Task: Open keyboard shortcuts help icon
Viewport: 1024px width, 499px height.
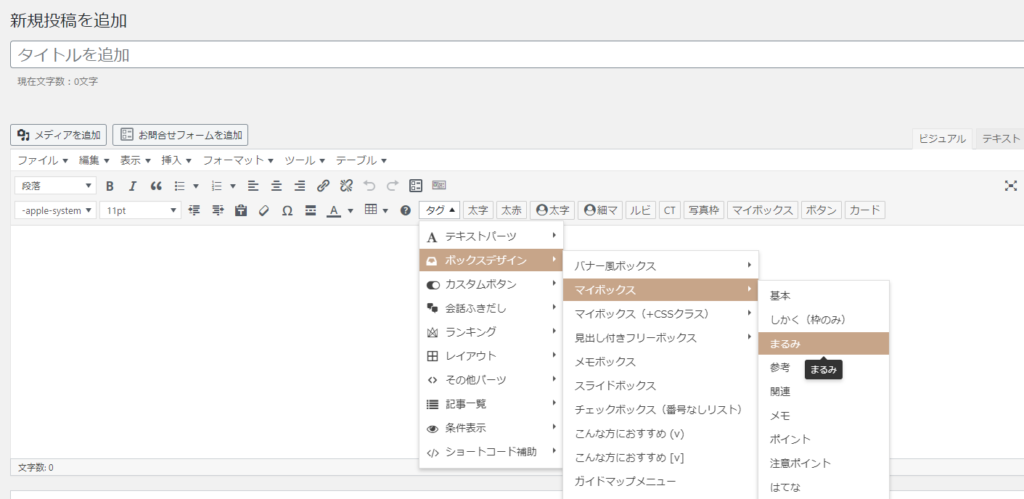Action: [406, 210]
